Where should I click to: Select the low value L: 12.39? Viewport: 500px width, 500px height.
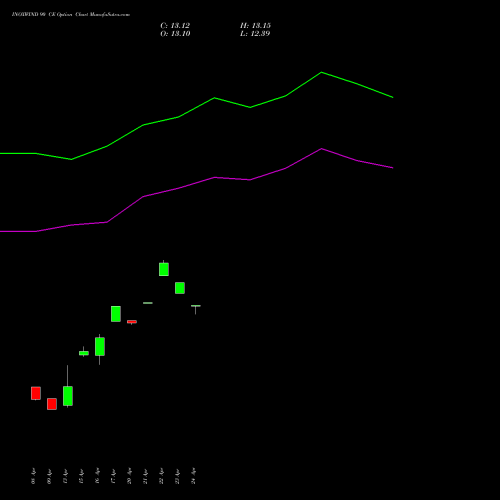click(255, 34)
